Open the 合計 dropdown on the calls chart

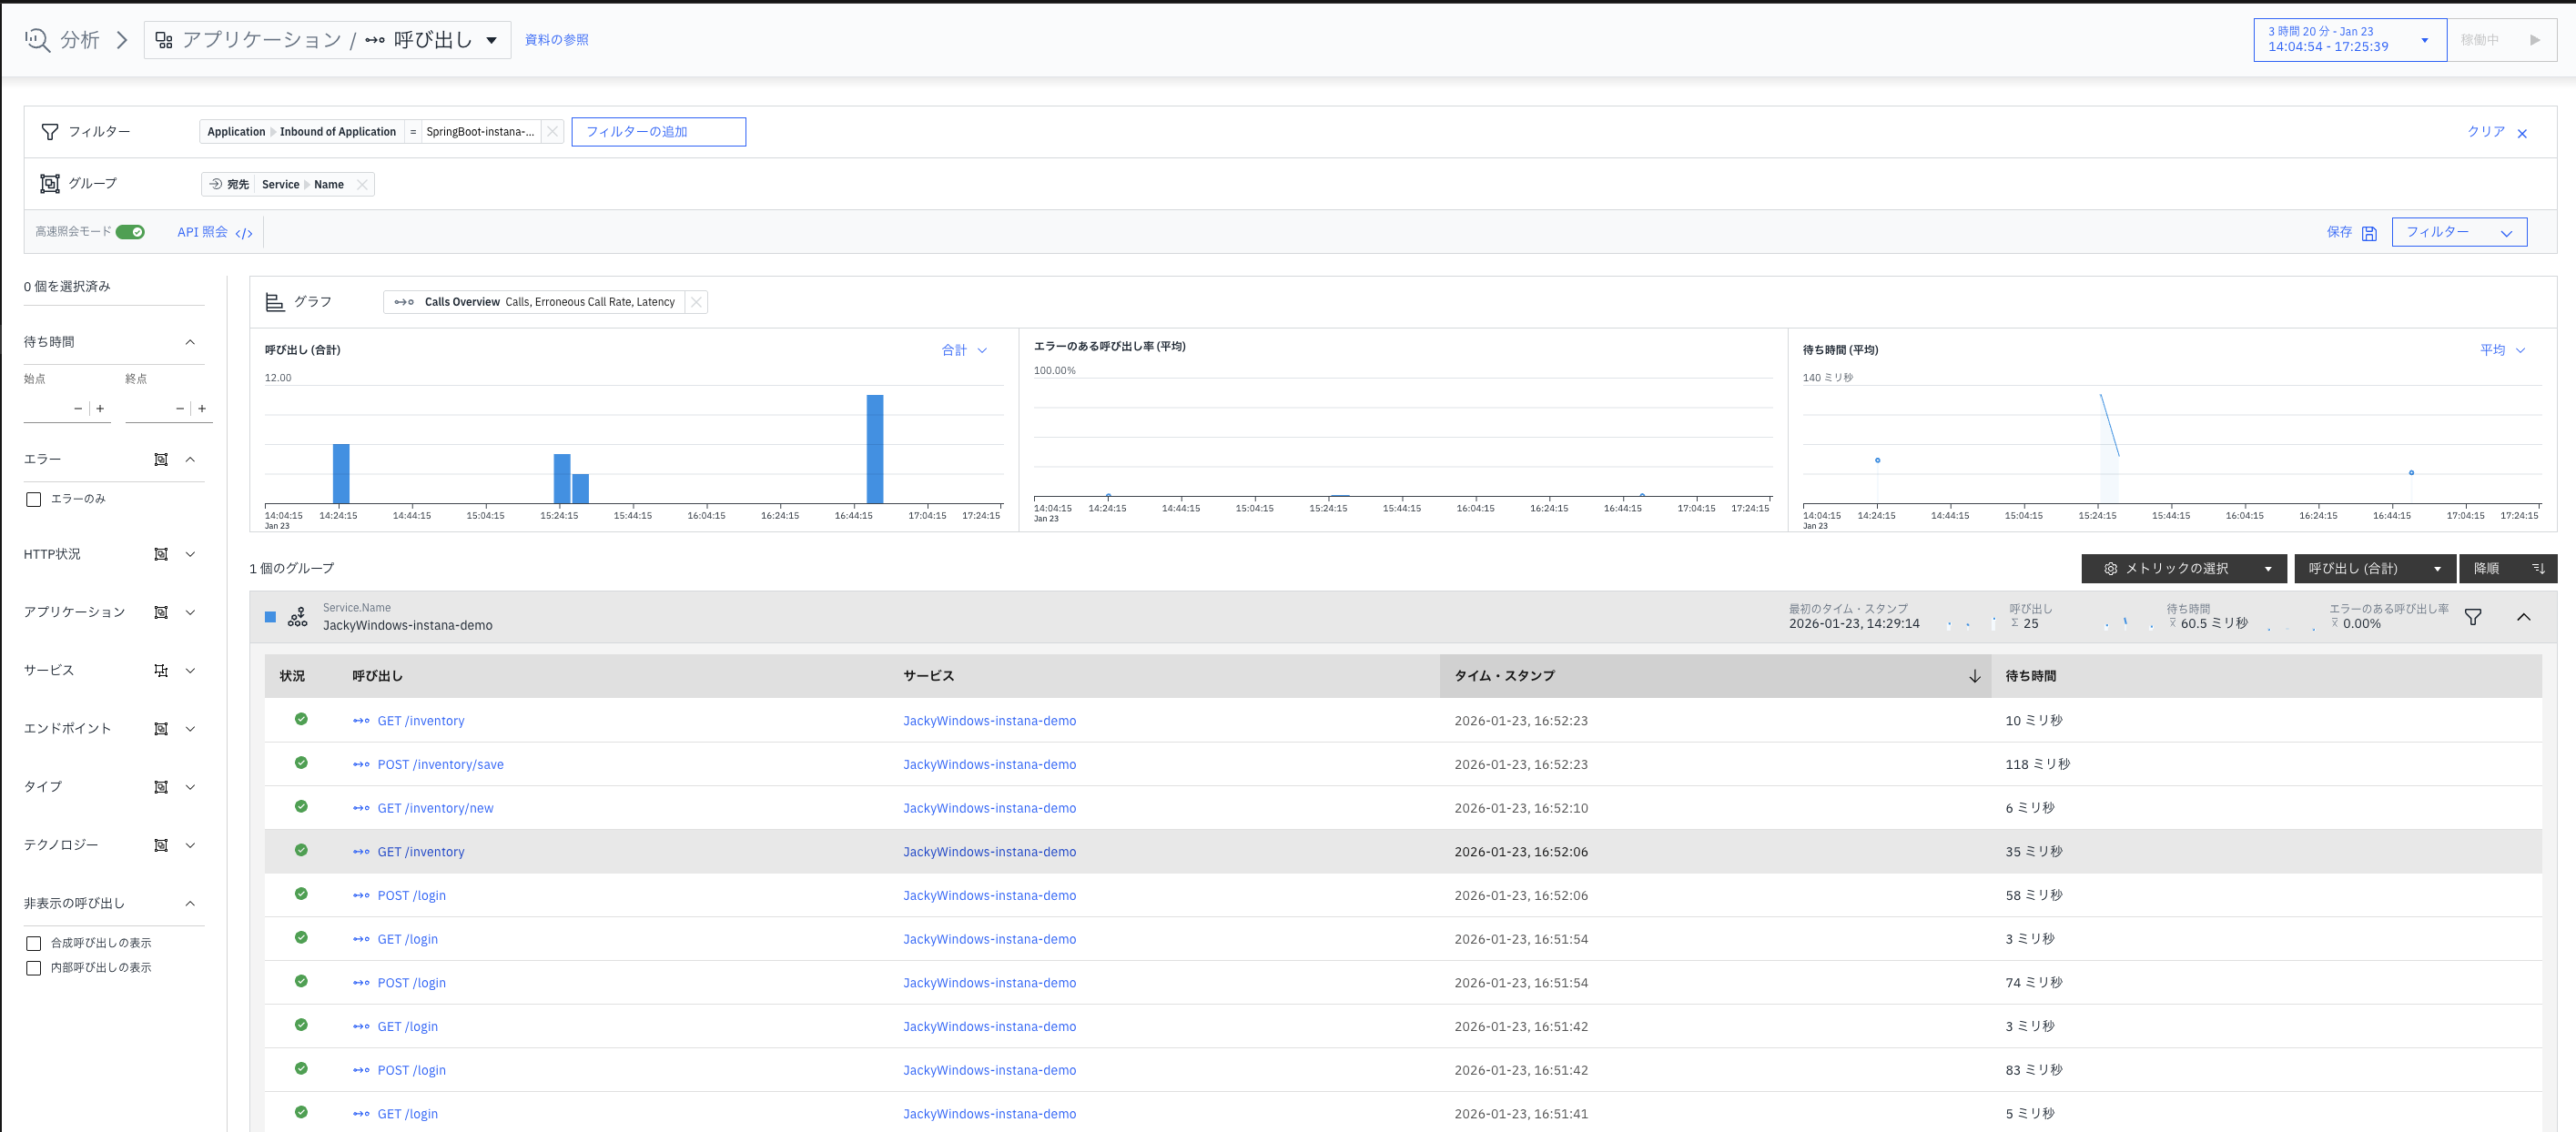[963, 350]
